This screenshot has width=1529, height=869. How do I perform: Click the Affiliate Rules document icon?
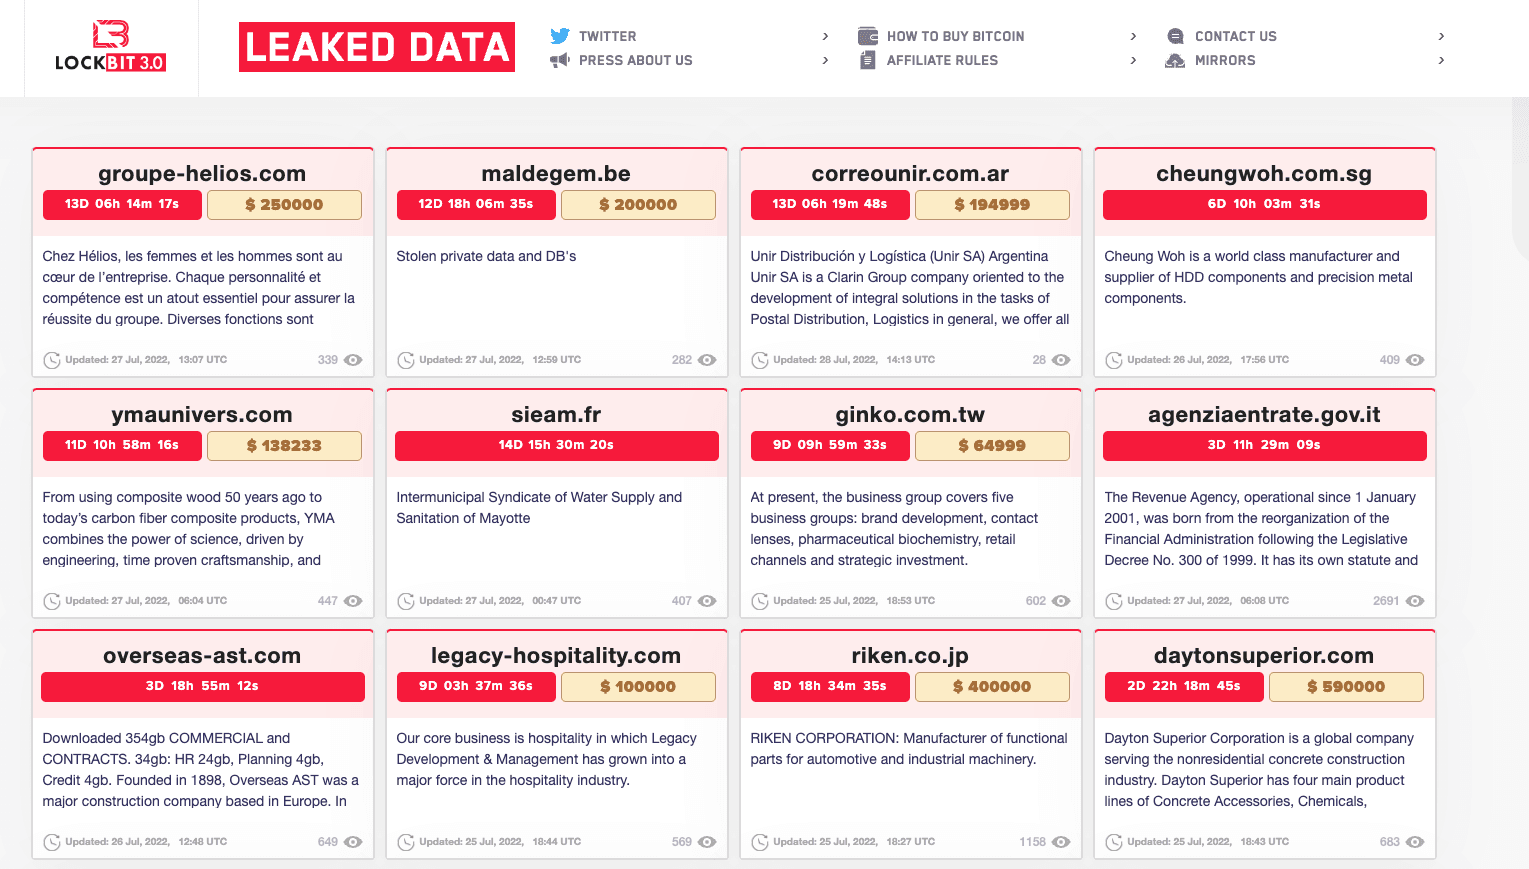tap(868, 60)
